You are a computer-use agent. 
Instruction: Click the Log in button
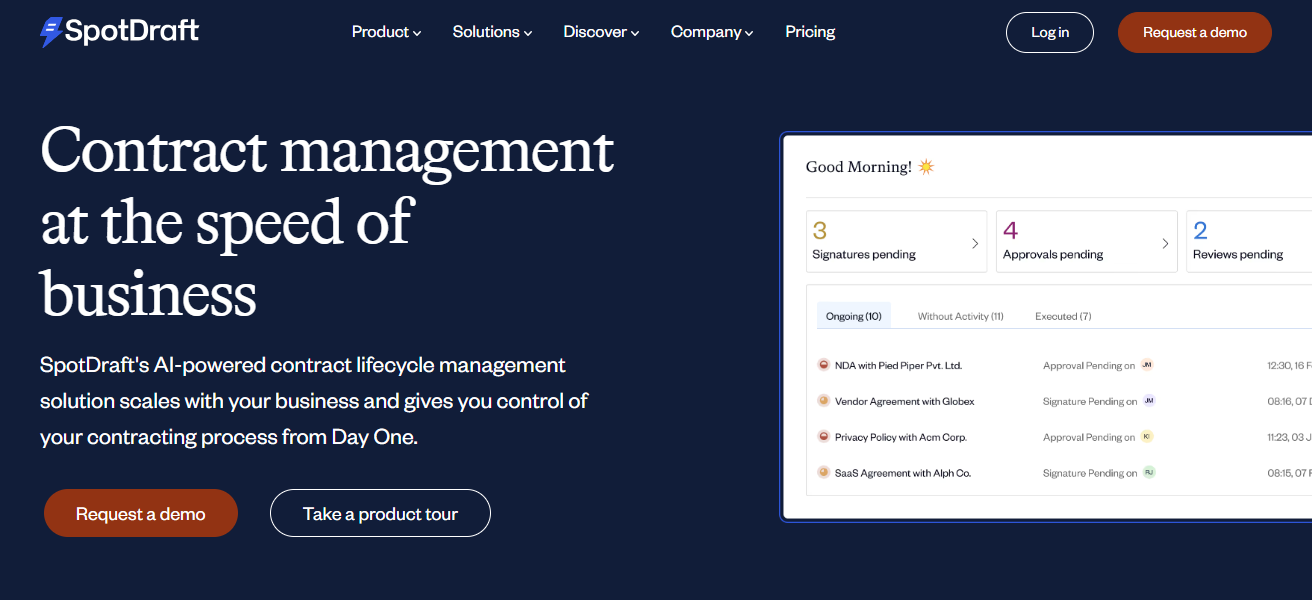click(1050, 32)
